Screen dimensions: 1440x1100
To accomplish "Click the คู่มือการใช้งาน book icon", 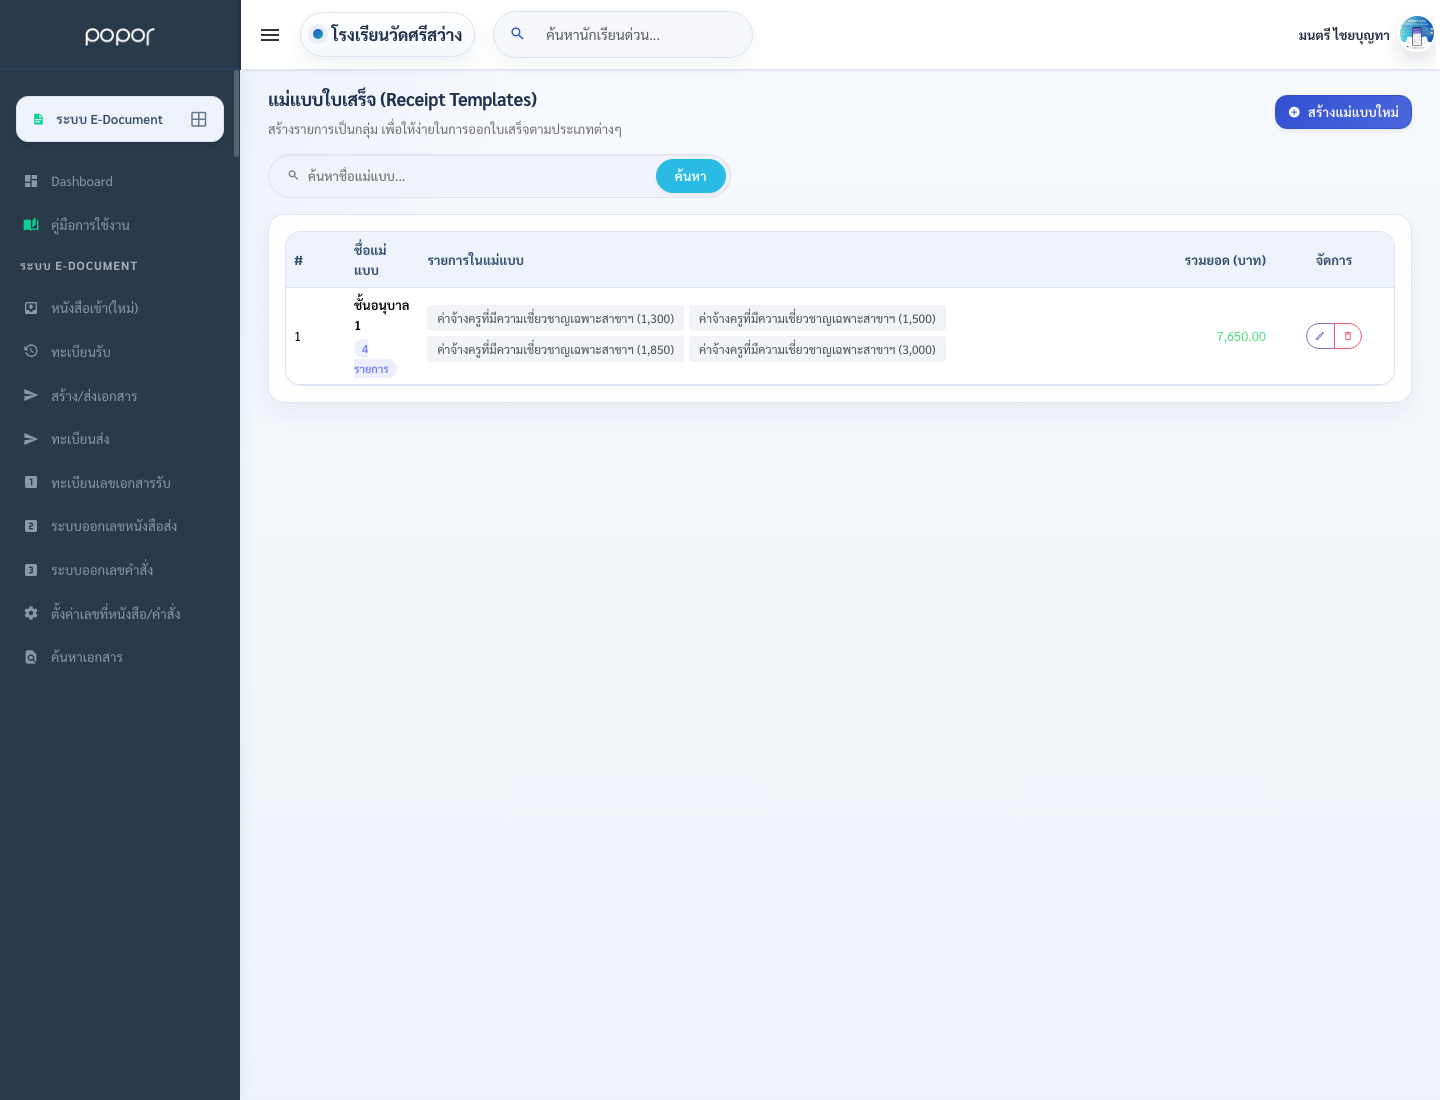I will (31, 225).
